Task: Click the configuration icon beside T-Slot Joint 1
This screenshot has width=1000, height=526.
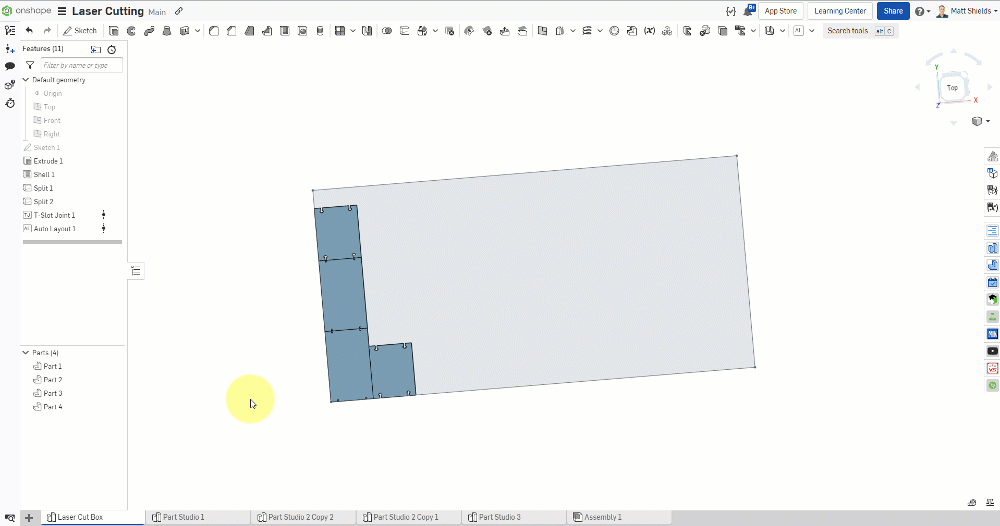Action: [103, 215]
